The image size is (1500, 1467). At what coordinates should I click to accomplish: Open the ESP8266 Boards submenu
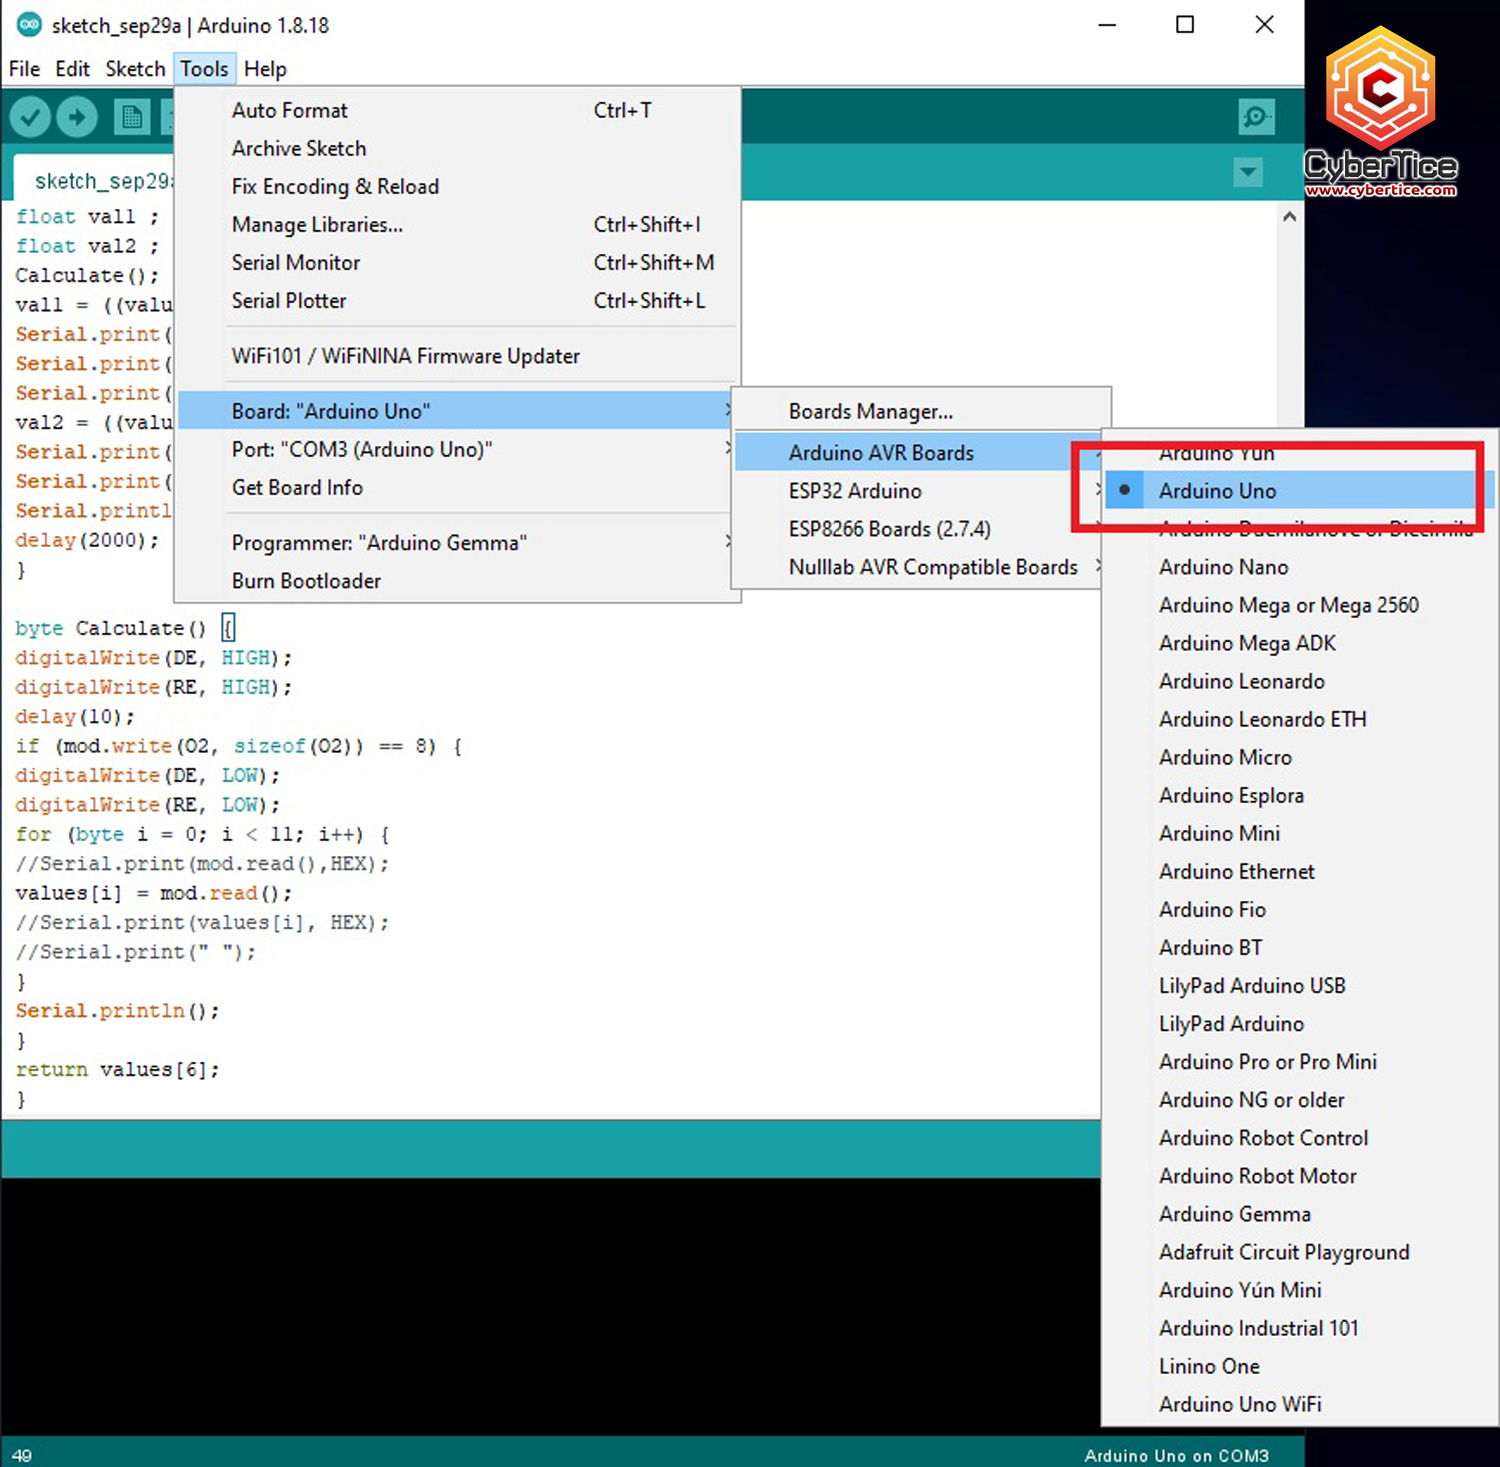pyautogui.click(x=889, y=528)
